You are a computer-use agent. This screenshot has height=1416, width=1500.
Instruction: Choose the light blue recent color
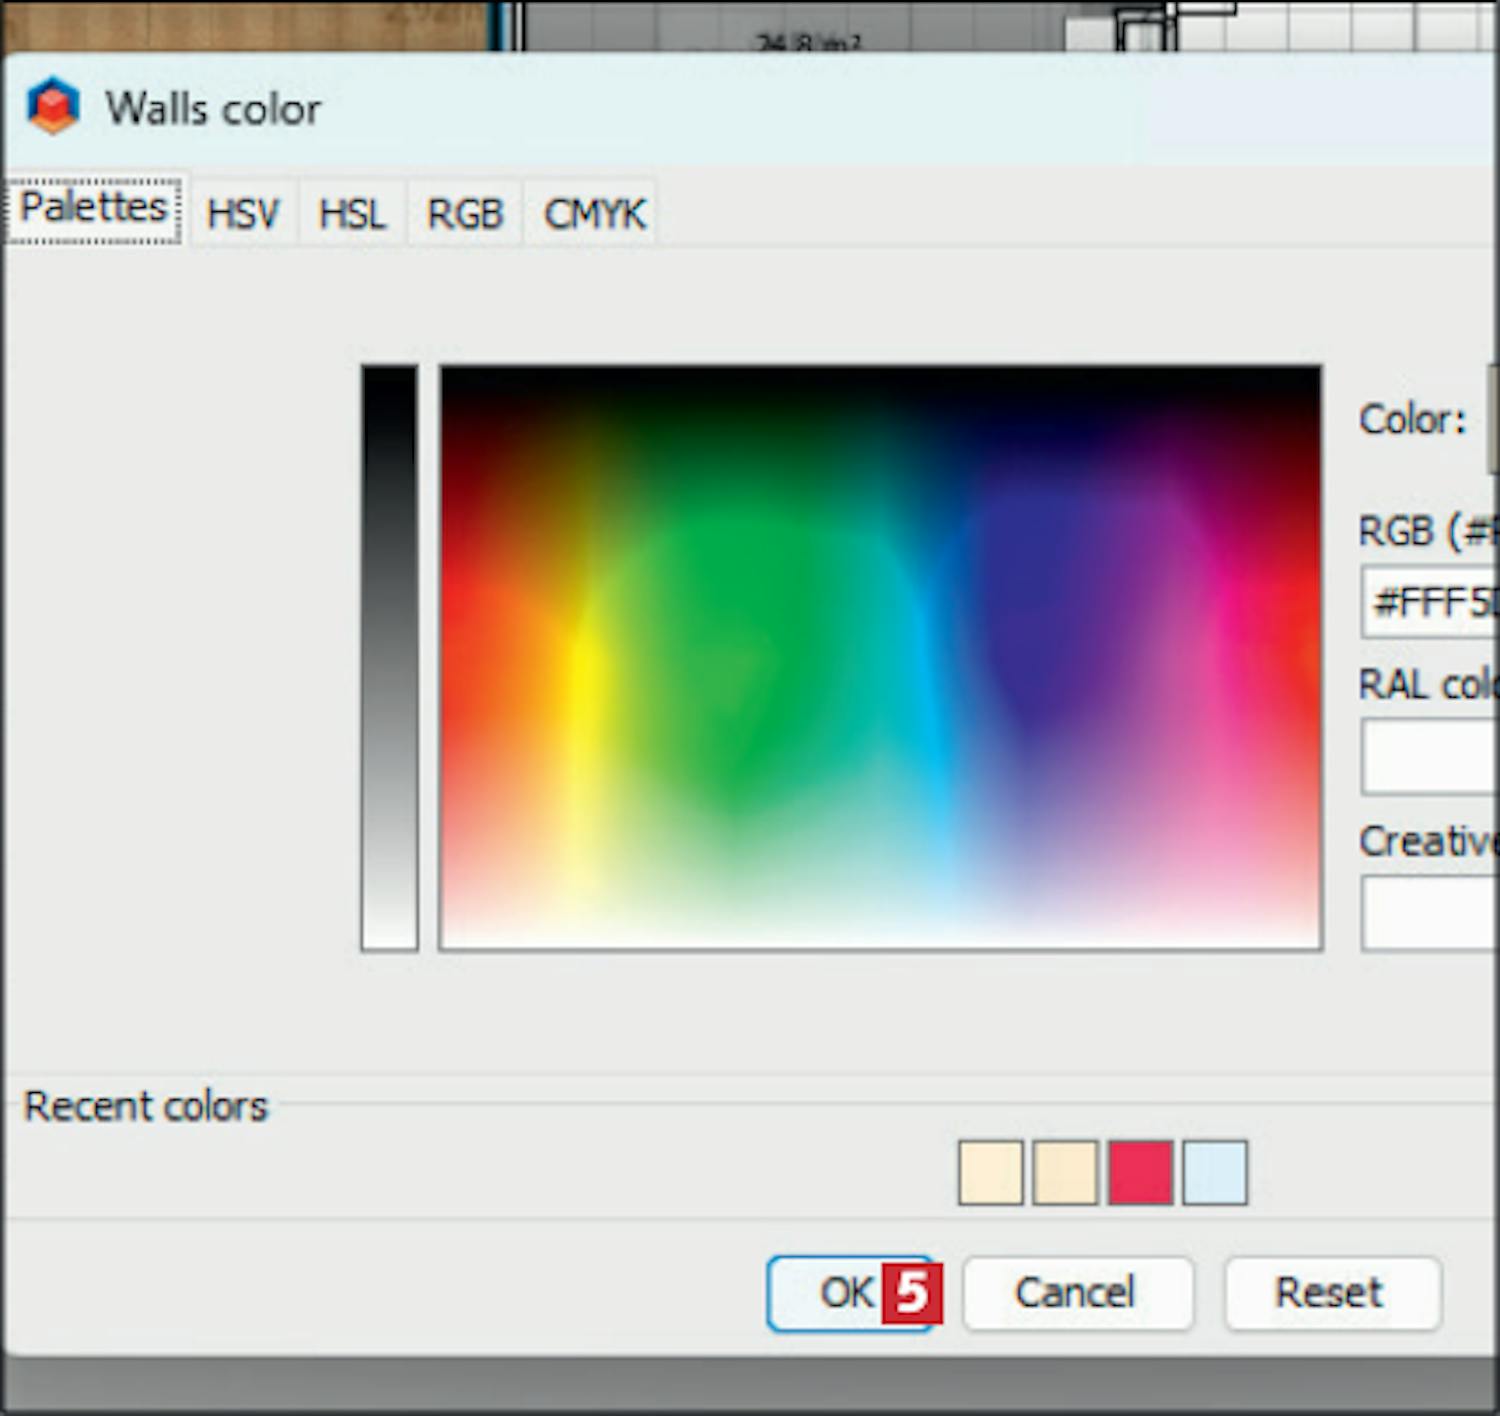[1215, 1172]
